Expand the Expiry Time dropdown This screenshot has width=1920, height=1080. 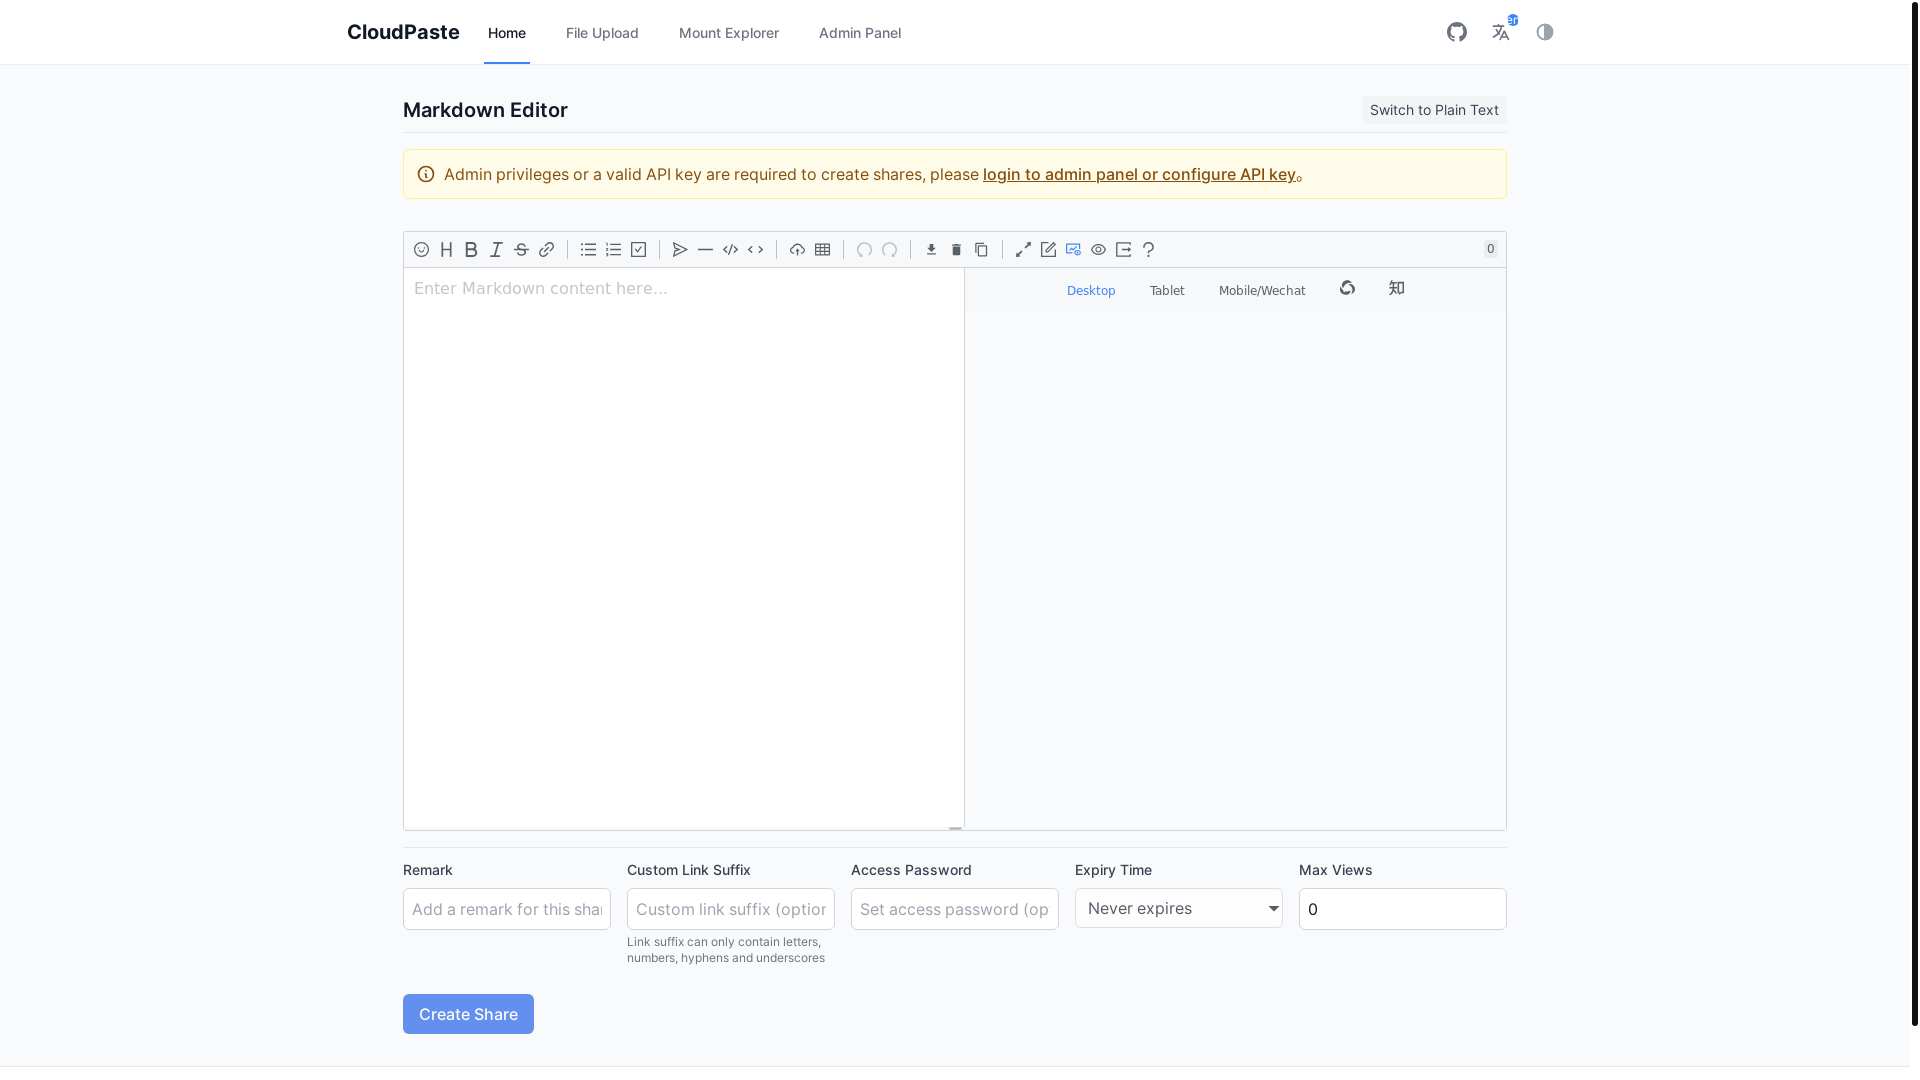1179,908
